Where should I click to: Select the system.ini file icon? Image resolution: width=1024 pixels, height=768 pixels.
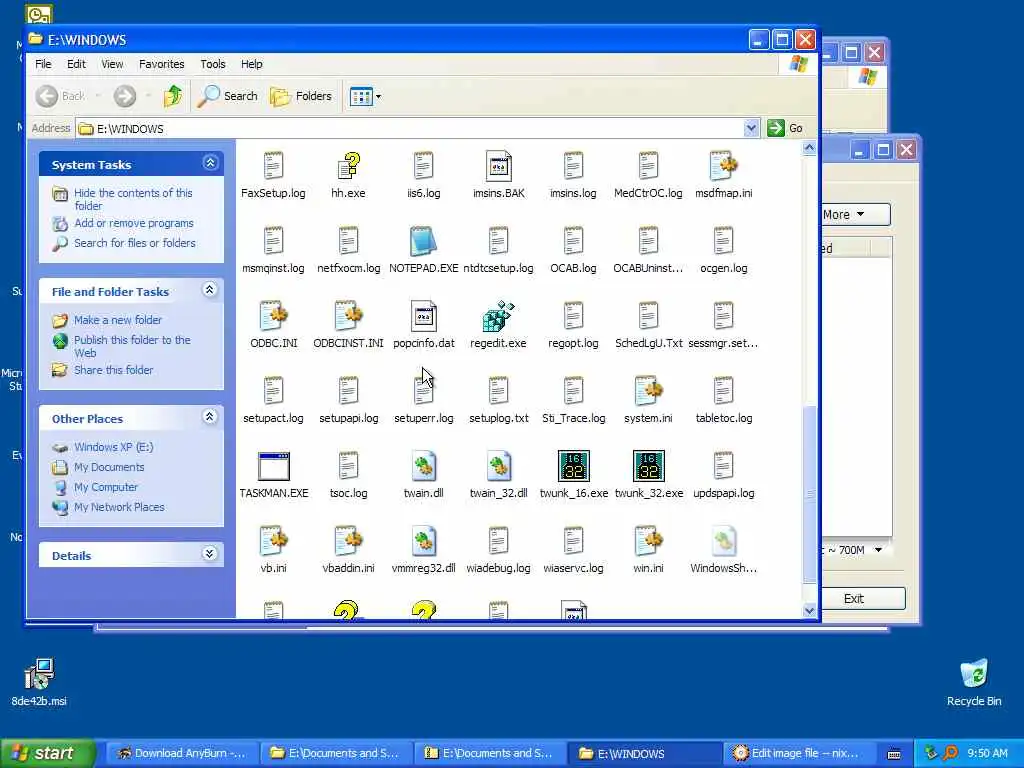pyautogui.click(x=648, y=391)
